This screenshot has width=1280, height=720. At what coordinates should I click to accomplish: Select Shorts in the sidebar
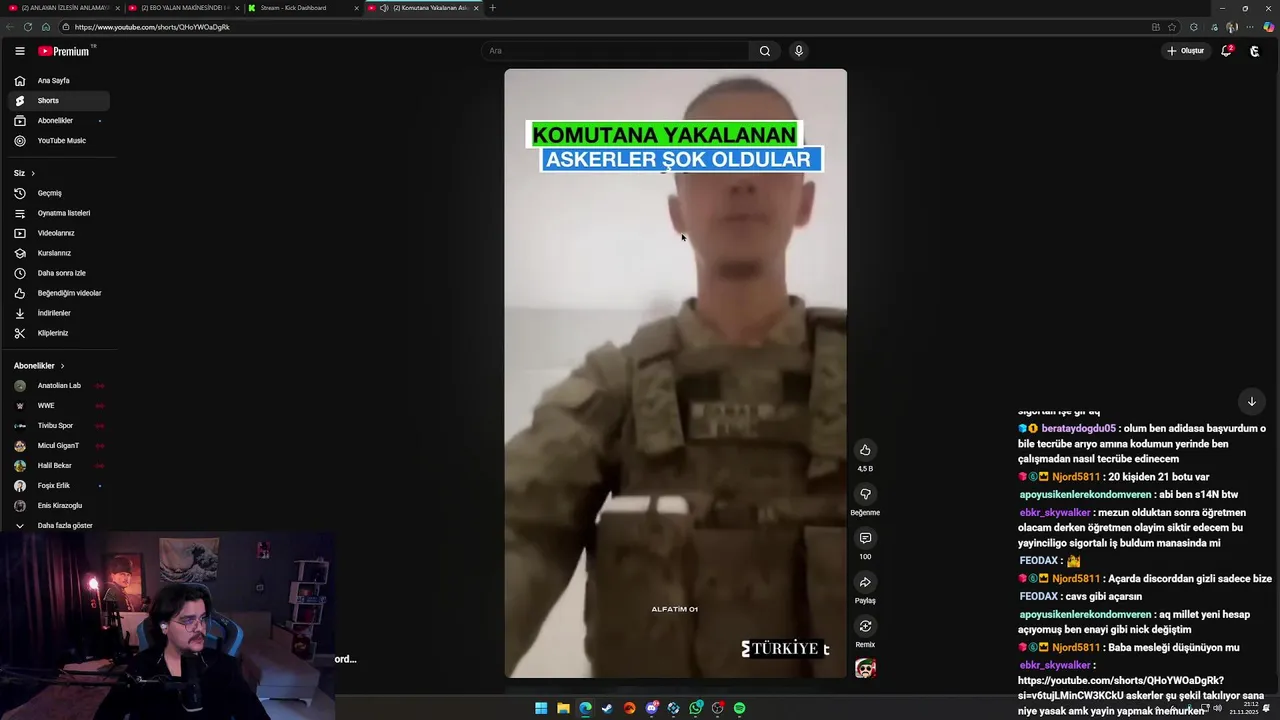tap(59, 101)
